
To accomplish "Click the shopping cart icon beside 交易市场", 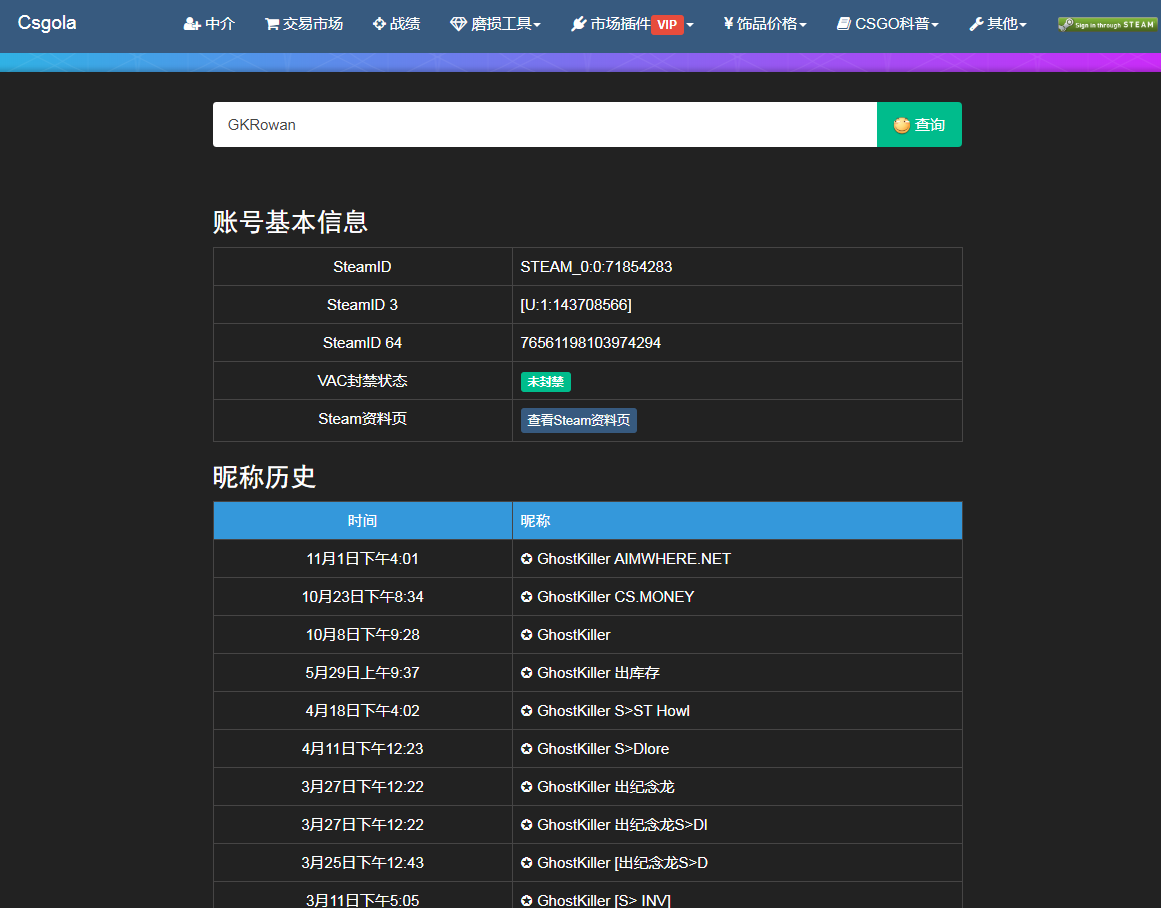I will (x=272, y=24).
